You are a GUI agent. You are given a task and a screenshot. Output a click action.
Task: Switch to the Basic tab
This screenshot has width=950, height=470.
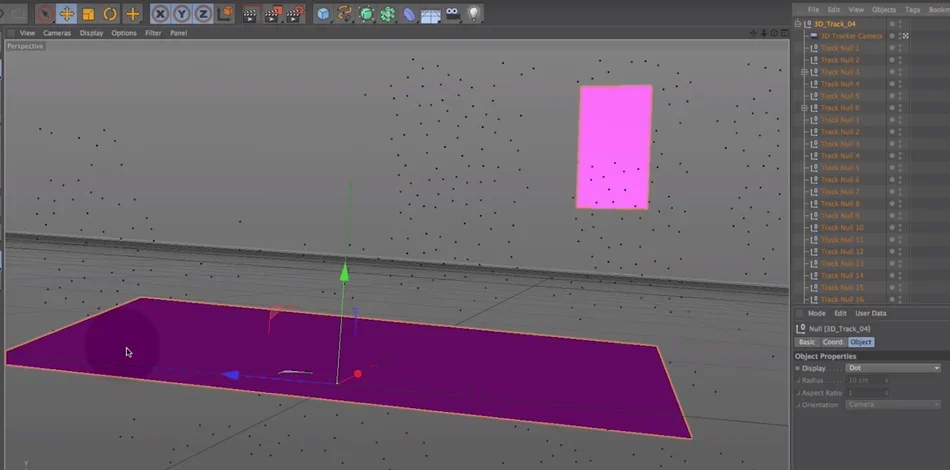(807, 342)
